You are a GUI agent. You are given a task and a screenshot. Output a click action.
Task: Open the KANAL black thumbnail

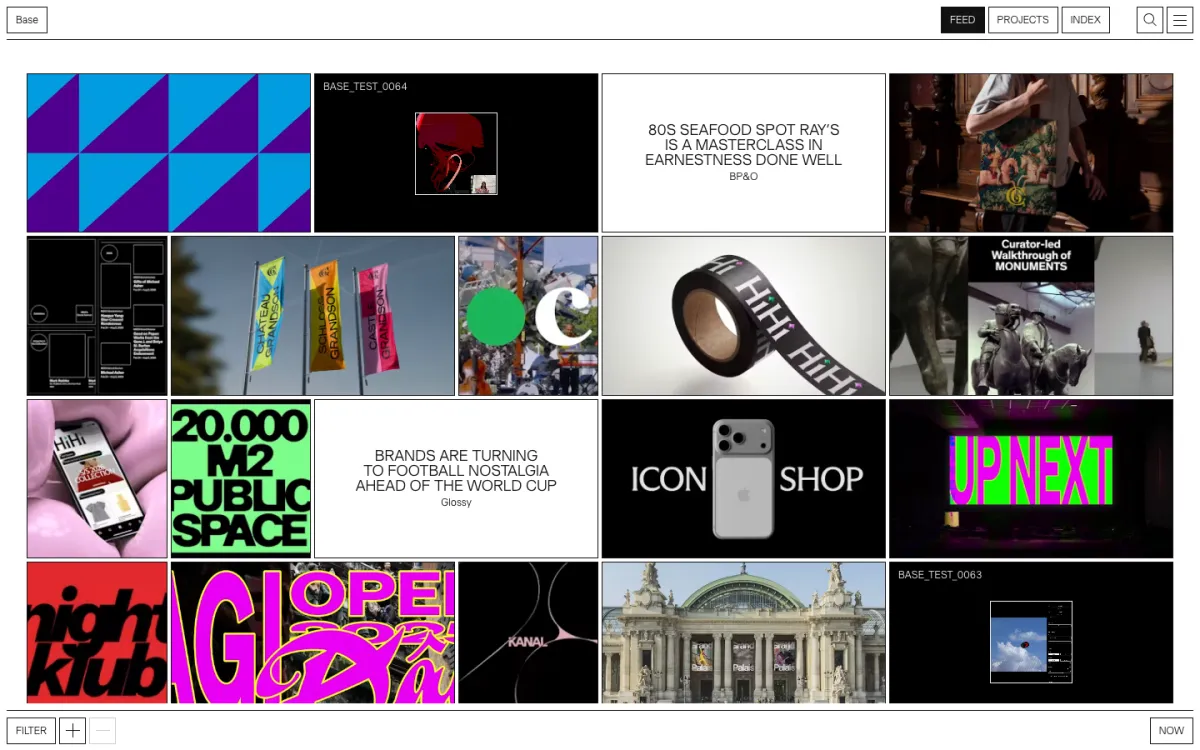(x=528, y=632)
